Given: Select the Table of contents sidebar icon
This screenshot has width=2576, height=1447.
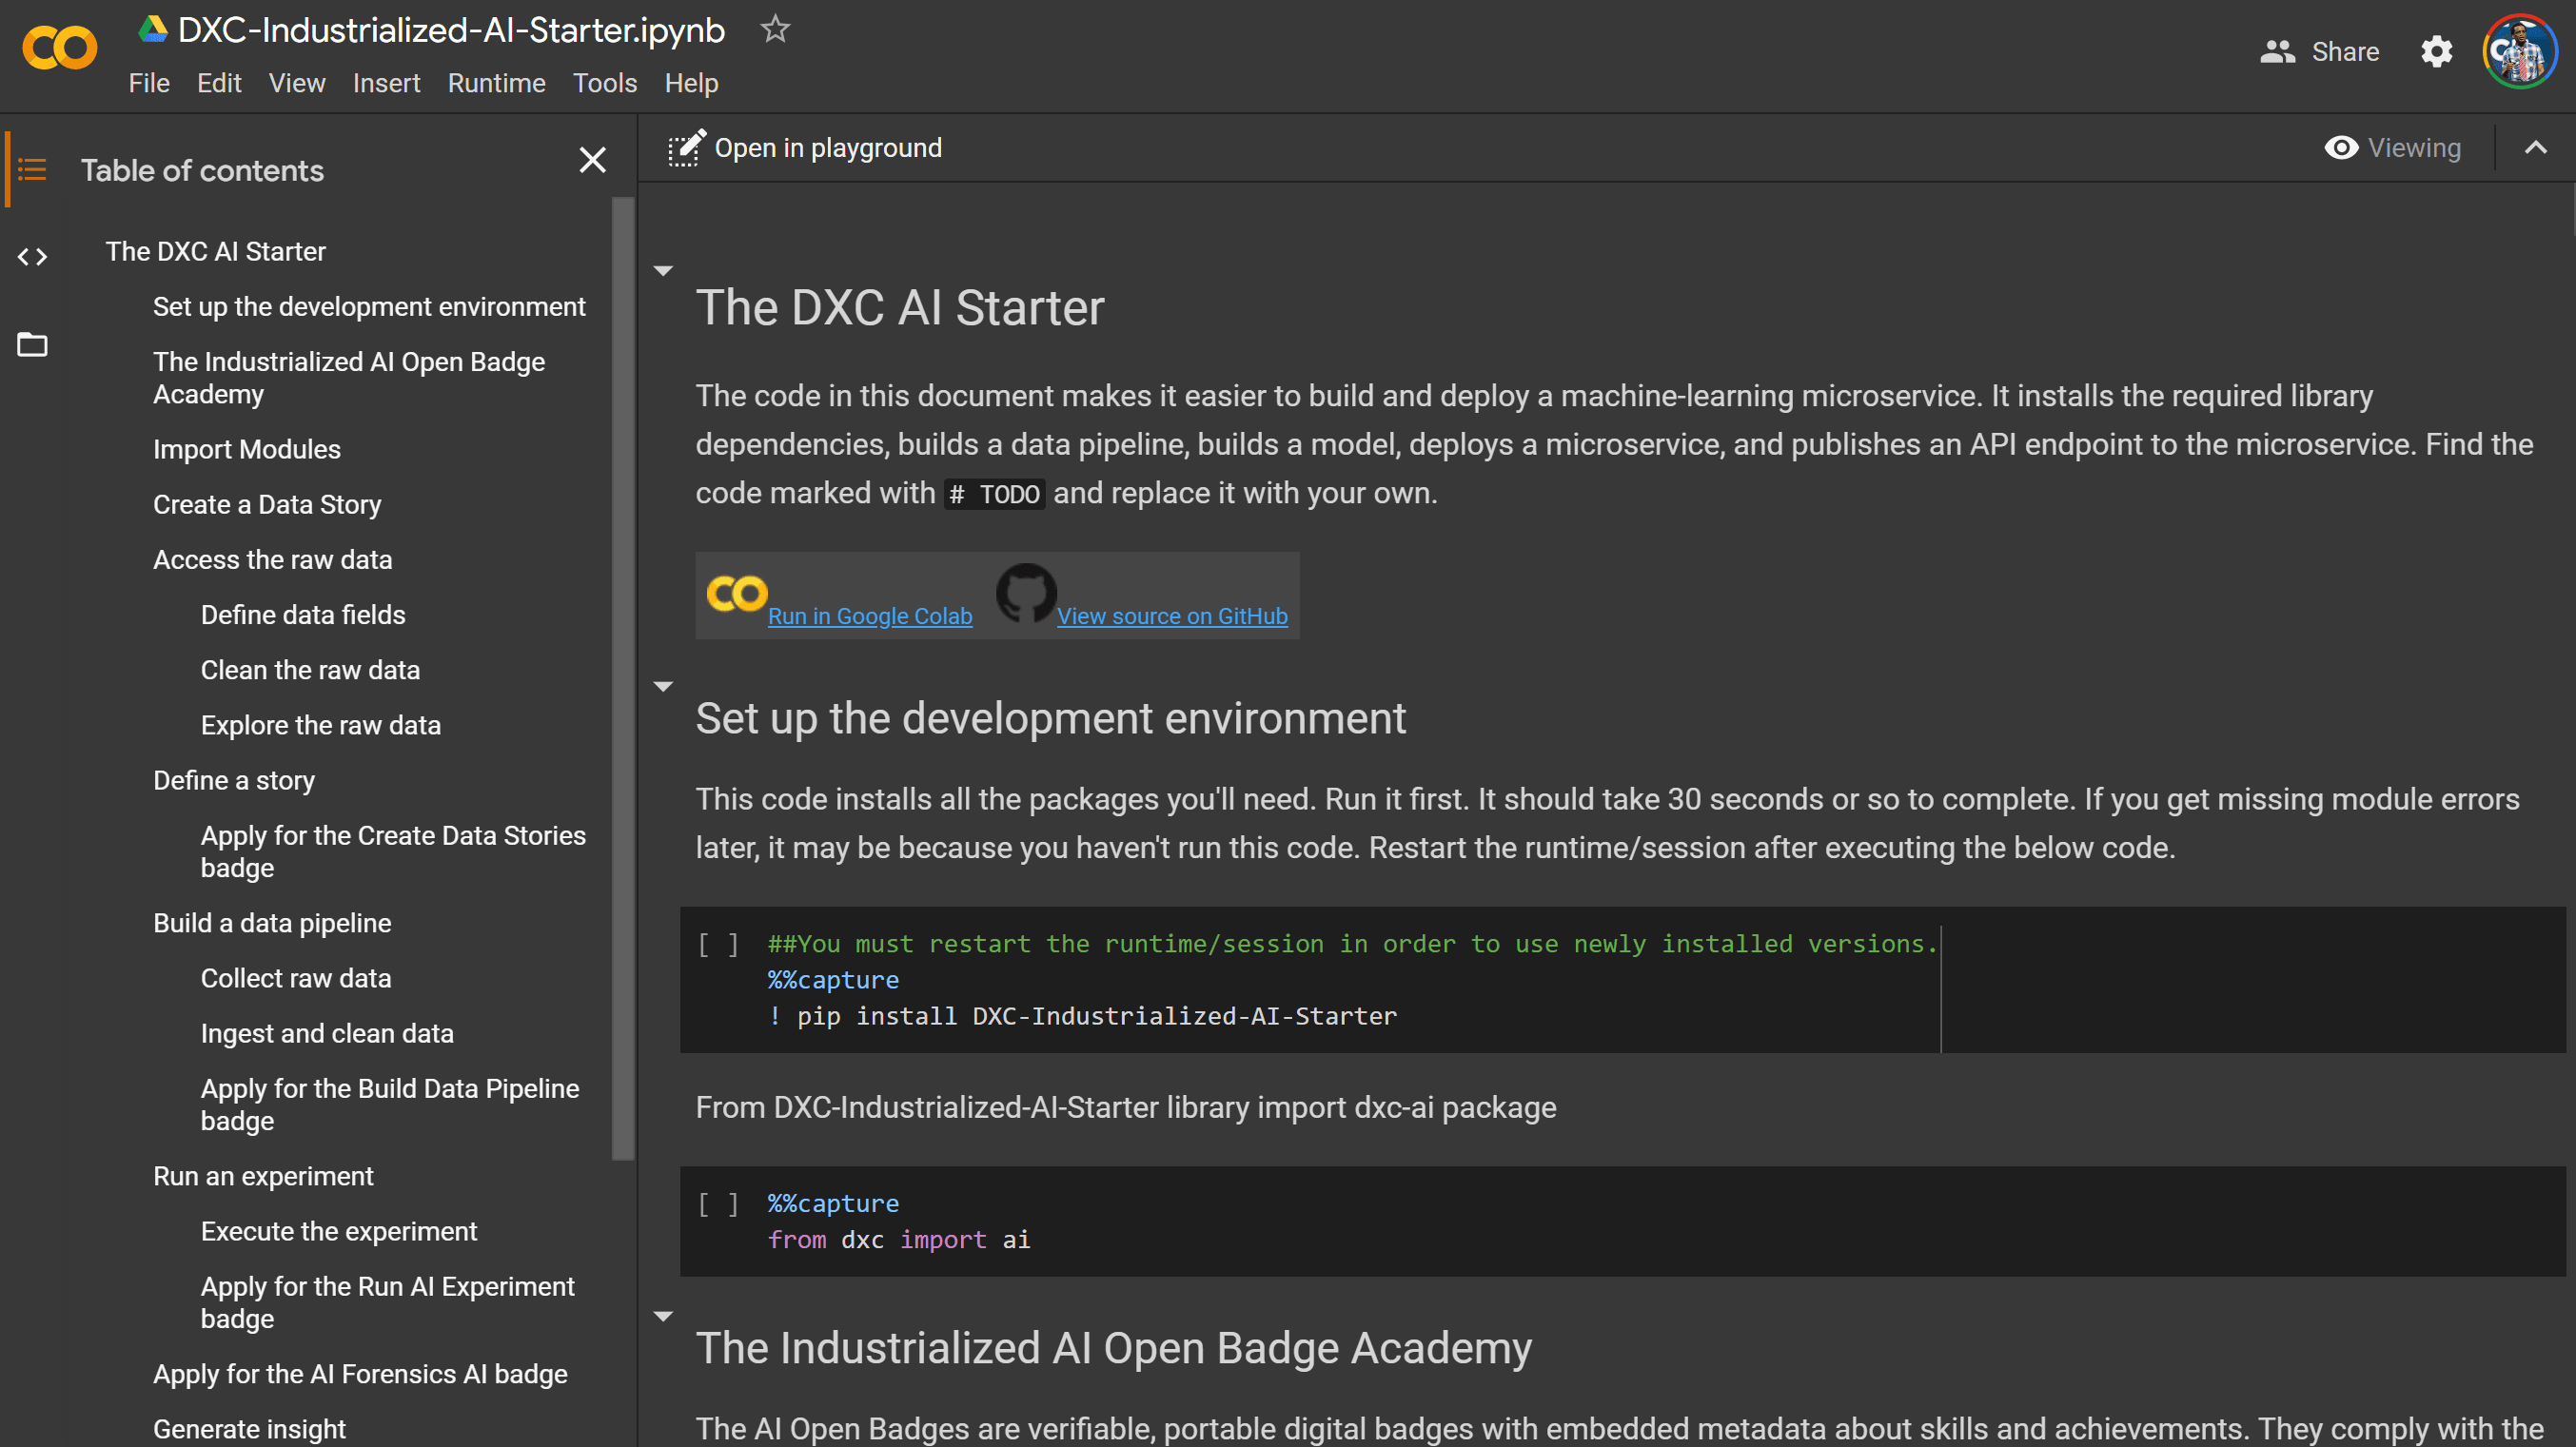Looking at the screenshot, I should (32, 170).
